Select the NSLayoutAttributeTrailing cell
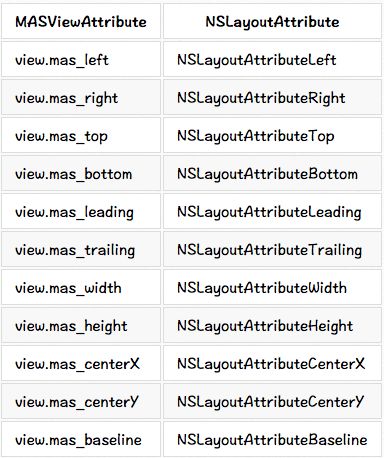 tap(272, 250)
